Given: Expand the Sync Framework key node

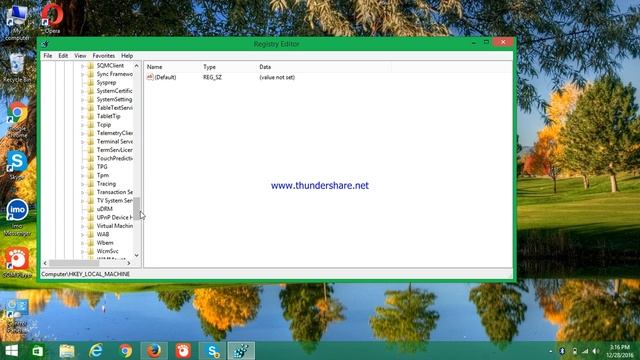Looking at the screenshot, I should pos(82,74).
